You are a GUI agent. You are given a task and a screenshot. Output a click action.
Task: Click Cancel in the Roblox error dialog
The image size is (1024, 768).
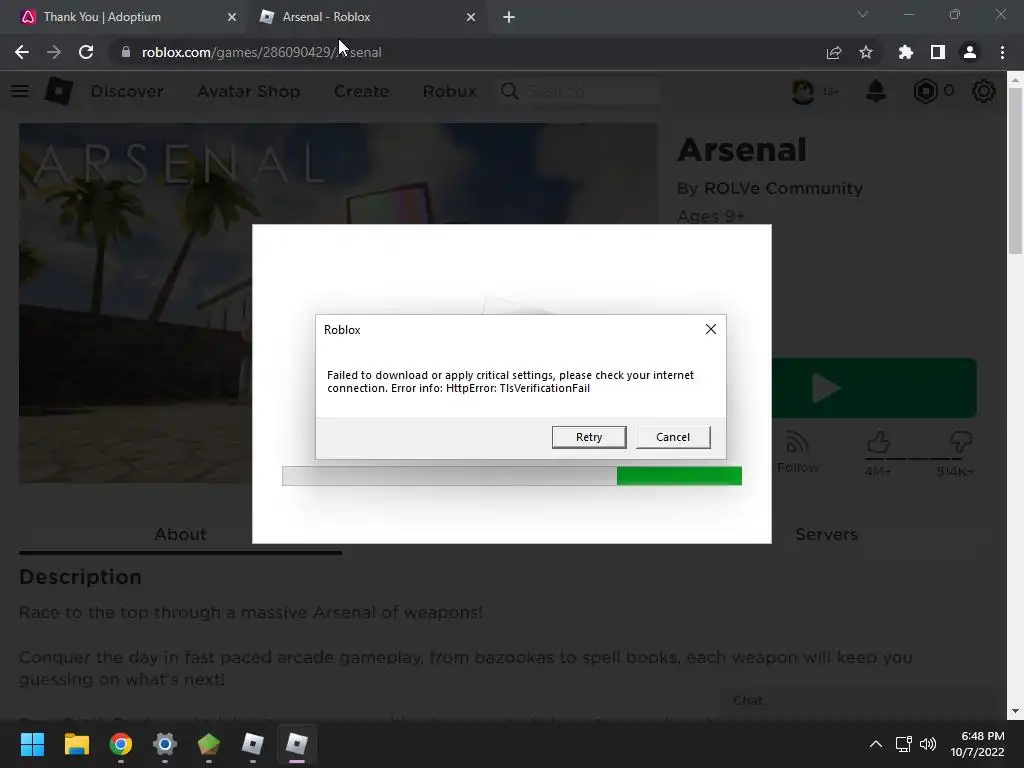(x=673, y=437)
